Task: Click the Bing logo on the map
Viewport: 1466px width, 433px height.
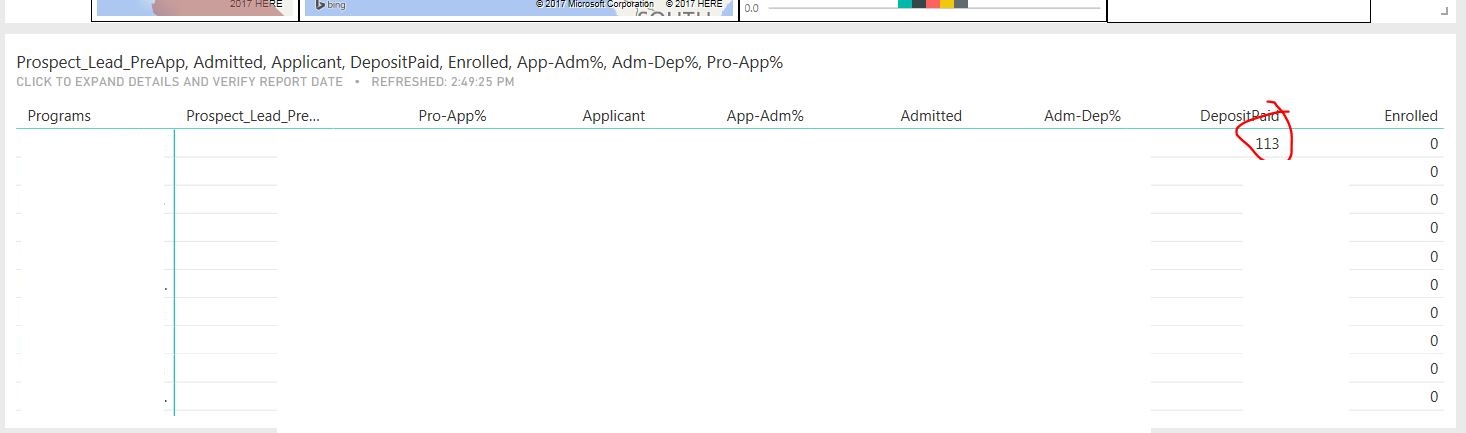Action: point(330,5)
